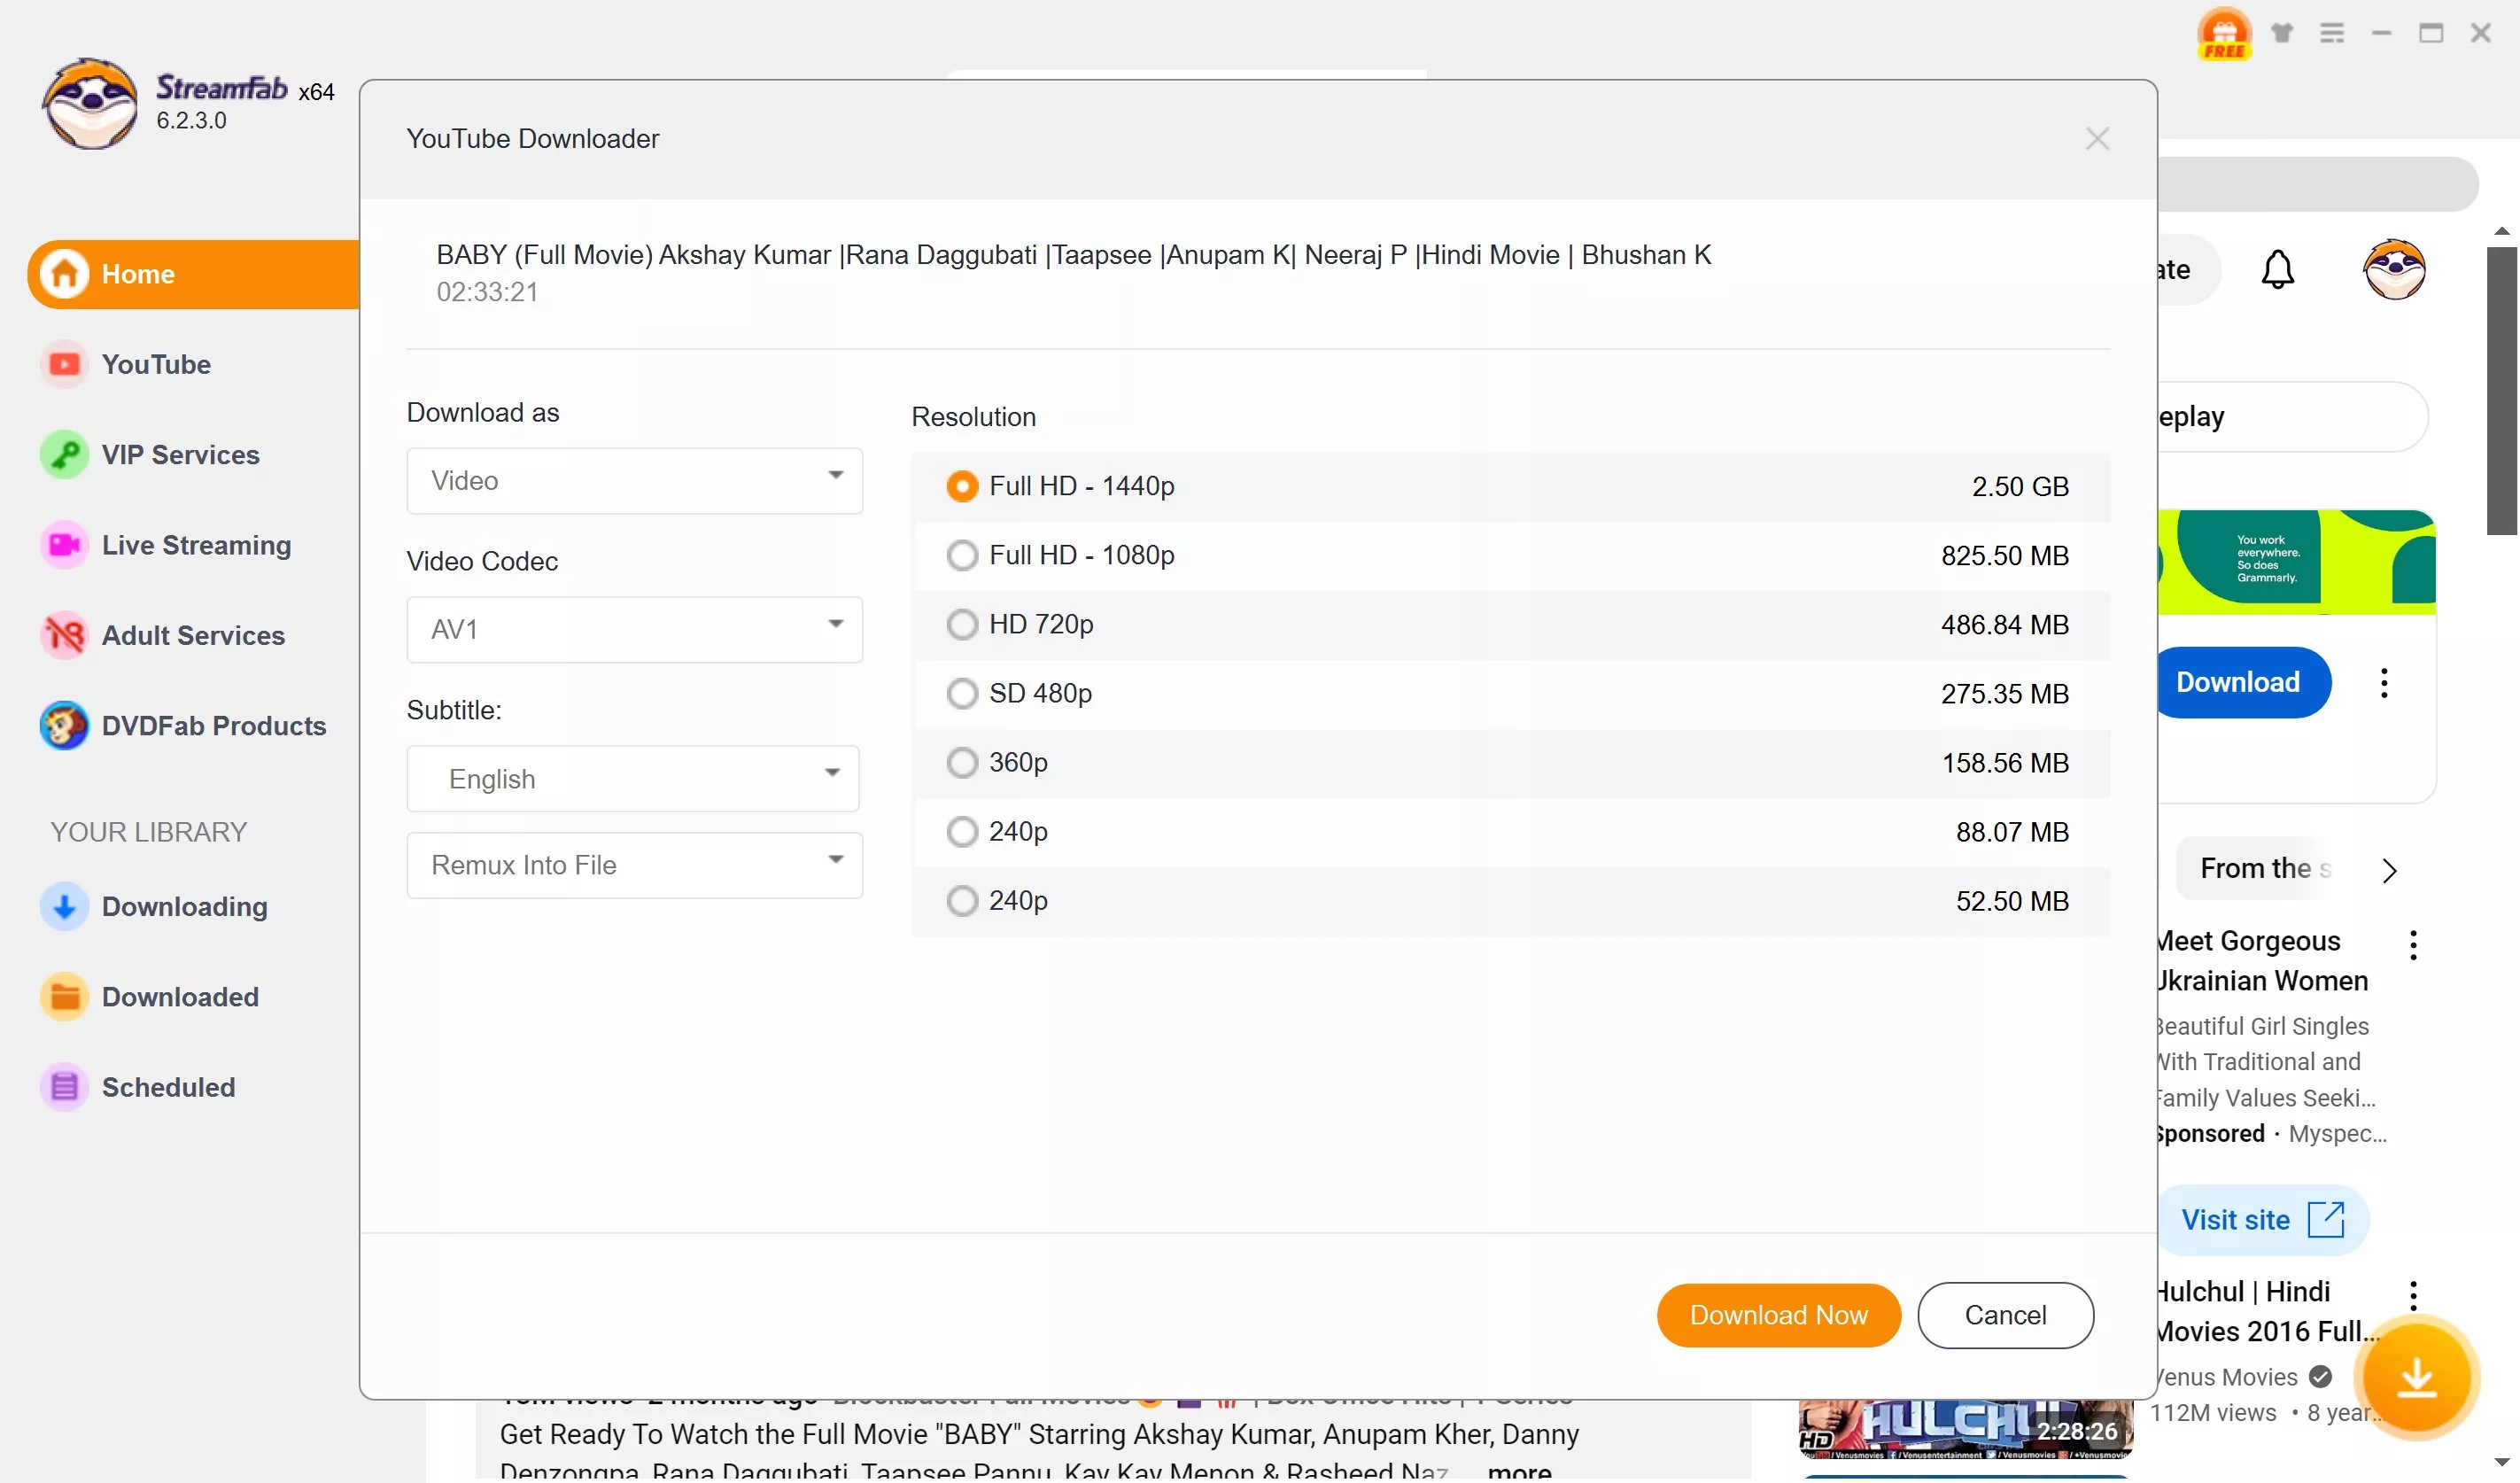Open options beside the Download ad button
The image size is (2520, 1483).
[2383, 683]
